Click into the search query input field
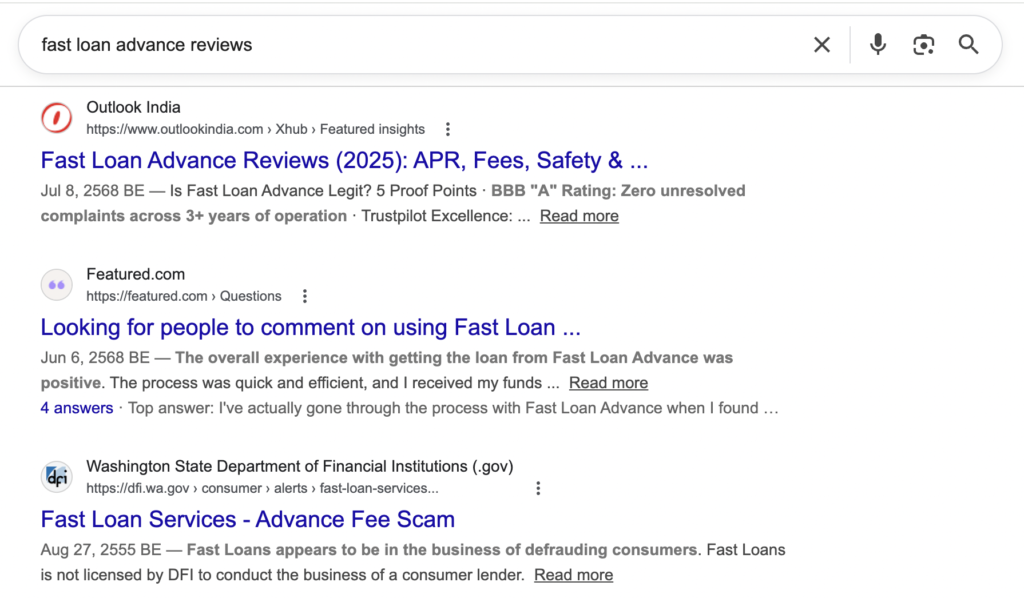The width and height of the screenshot is (1024, 598). 400,45
